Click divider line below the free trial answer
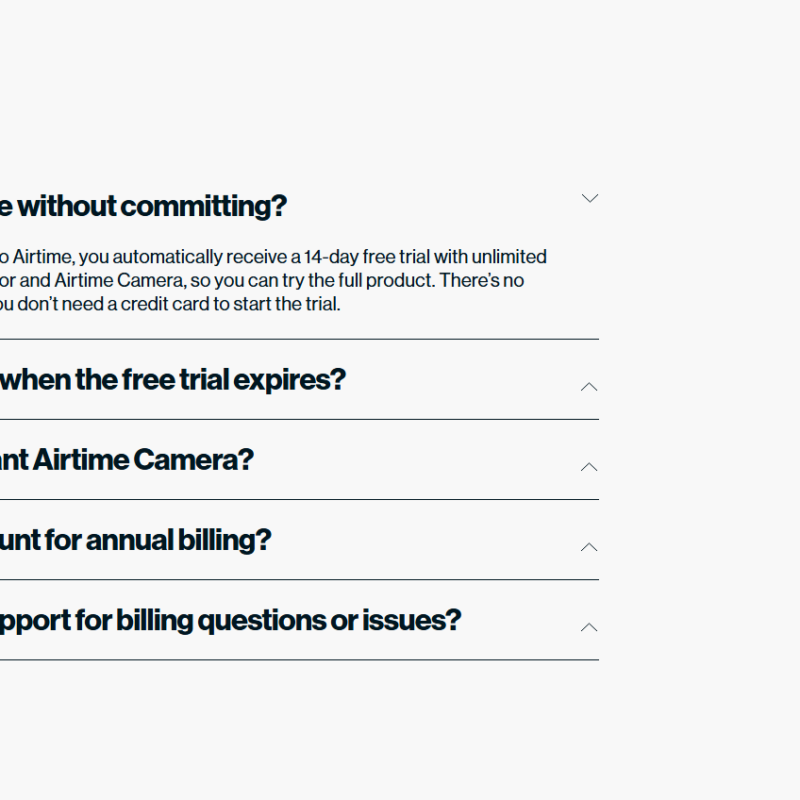The image size is (800, 800). click(x=300, y=339)
